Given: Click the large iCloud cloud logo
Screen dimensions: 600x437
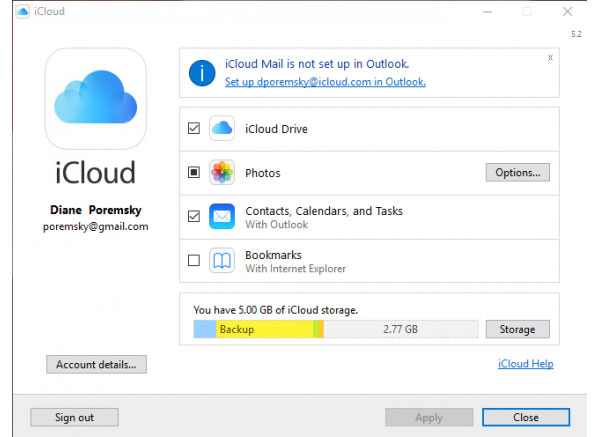Looking at the screenshot, I should (96, 98).
